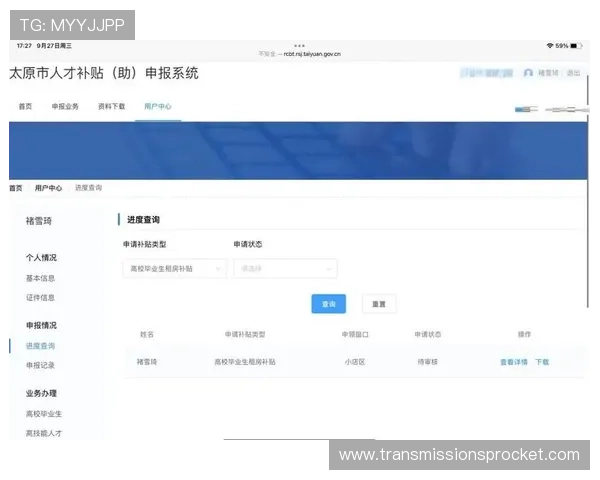Click 首页 breadcrumb link

pos(16,188)
